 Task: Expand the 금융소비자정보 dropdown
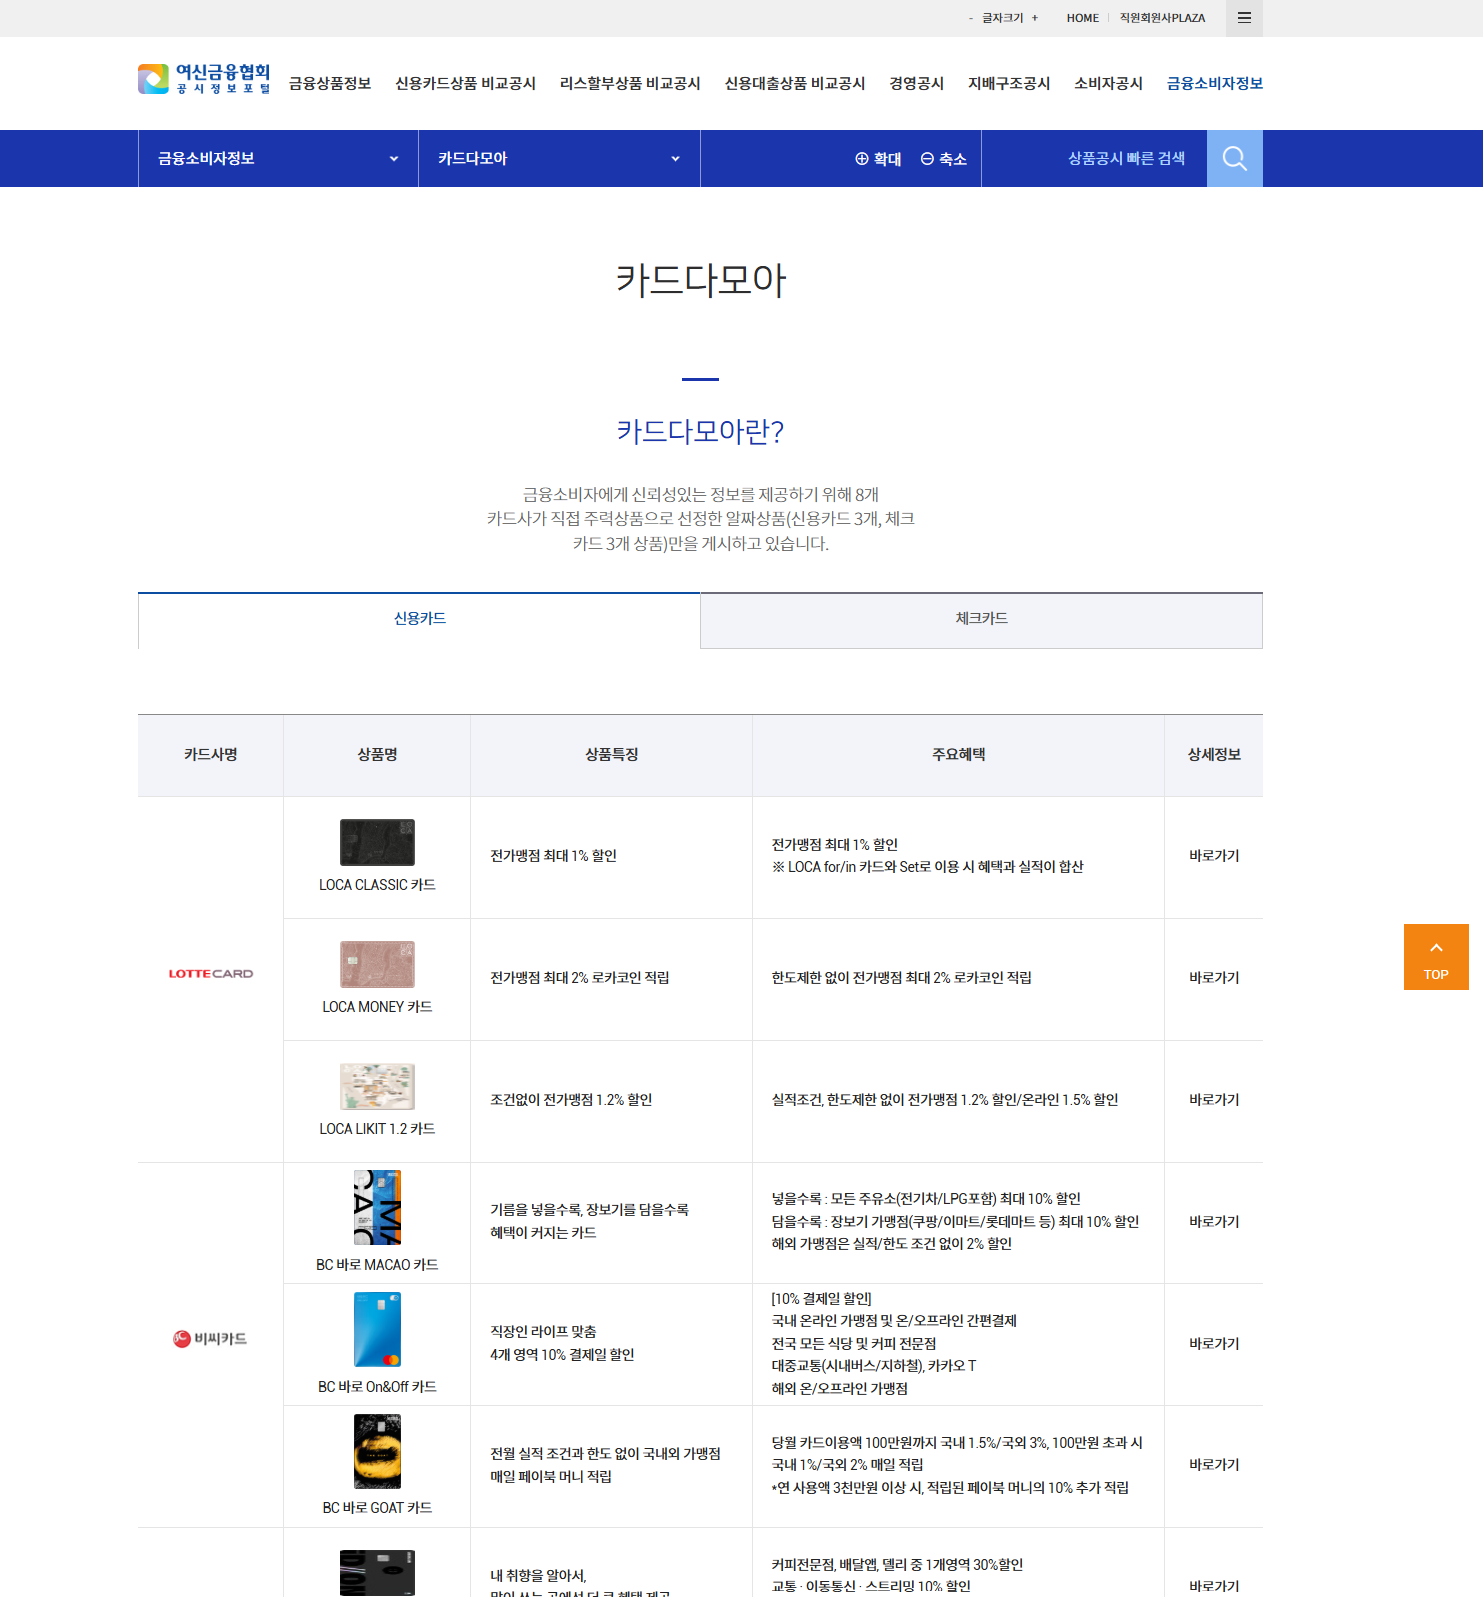(x=278, y=158)
